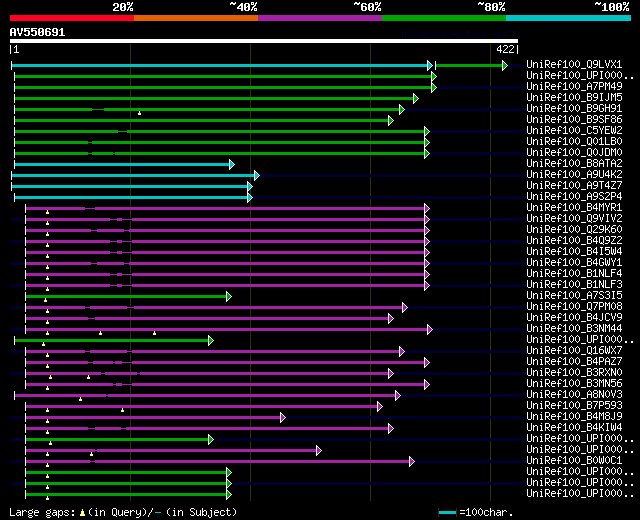Image resolution: width=640 pixels, height=520 pixels.
Task: Click arrowhead ending the B7P593 purple alignment
Action: (380, 407)
